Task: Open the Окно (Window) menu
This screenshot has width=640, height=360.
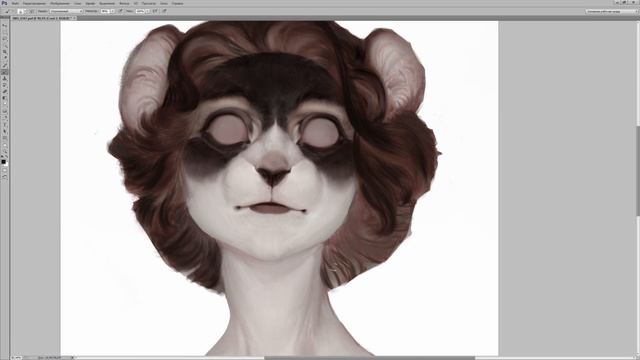Action: click(x=164, y=3)
